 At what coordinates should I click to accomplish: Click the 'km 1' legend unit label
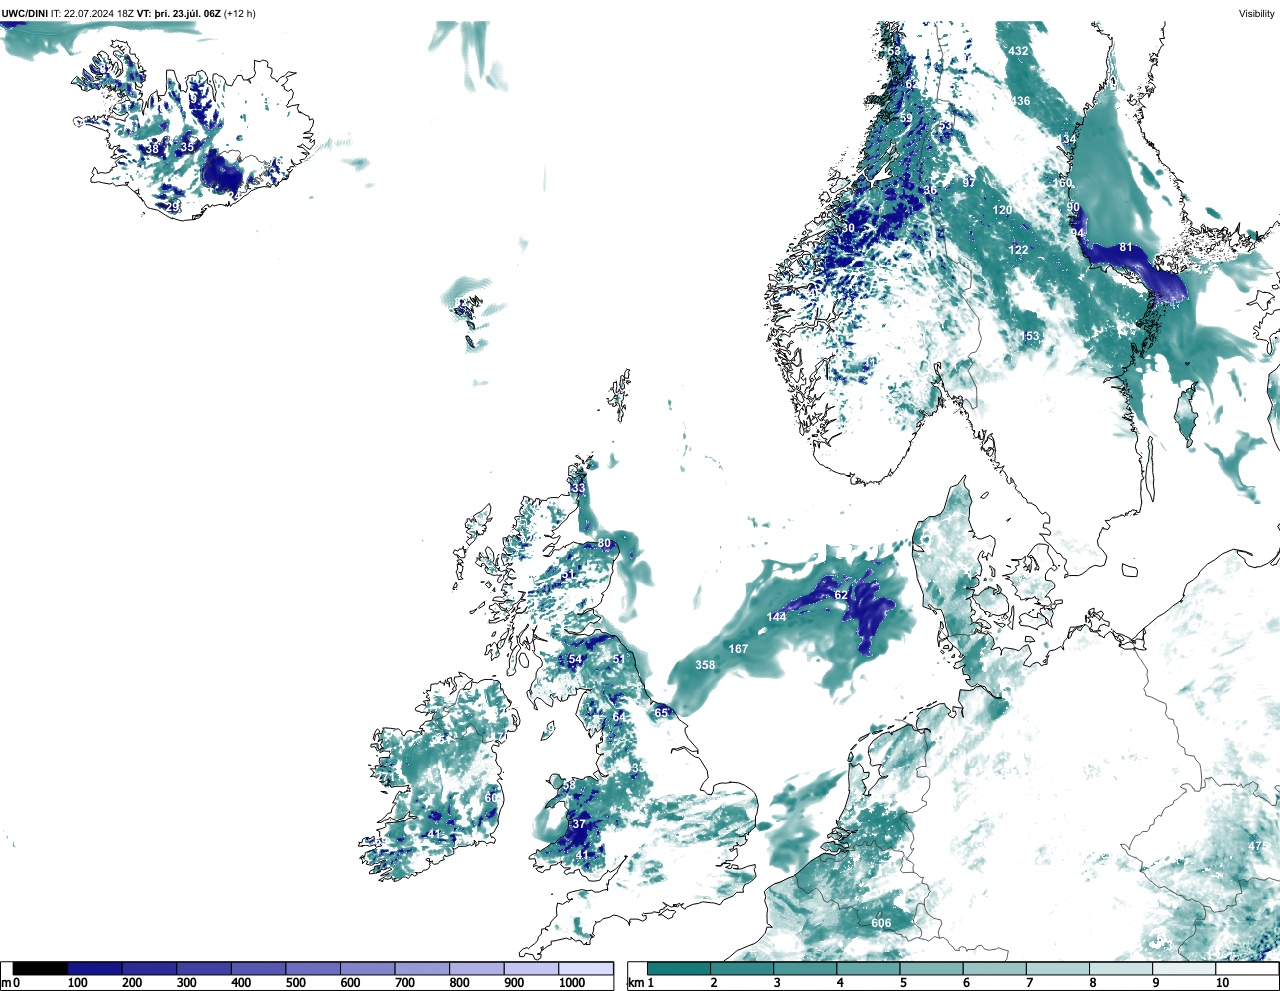pyautogui.click(x=641, y=983)
